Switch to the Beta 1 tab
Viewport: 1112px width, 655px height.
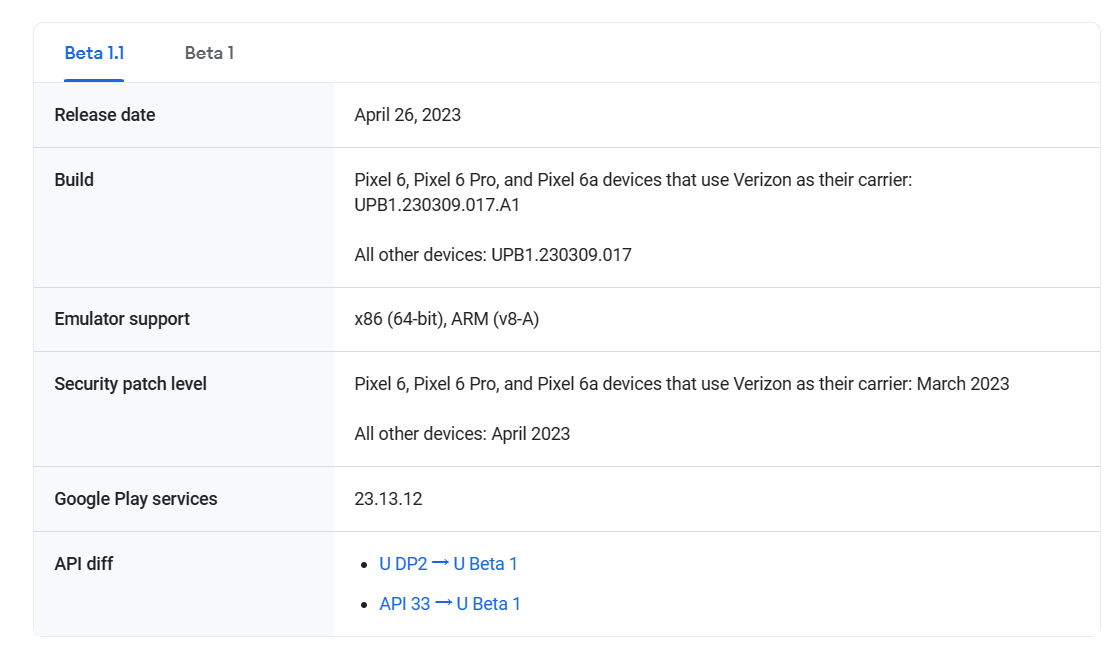(x=209, y=53)
